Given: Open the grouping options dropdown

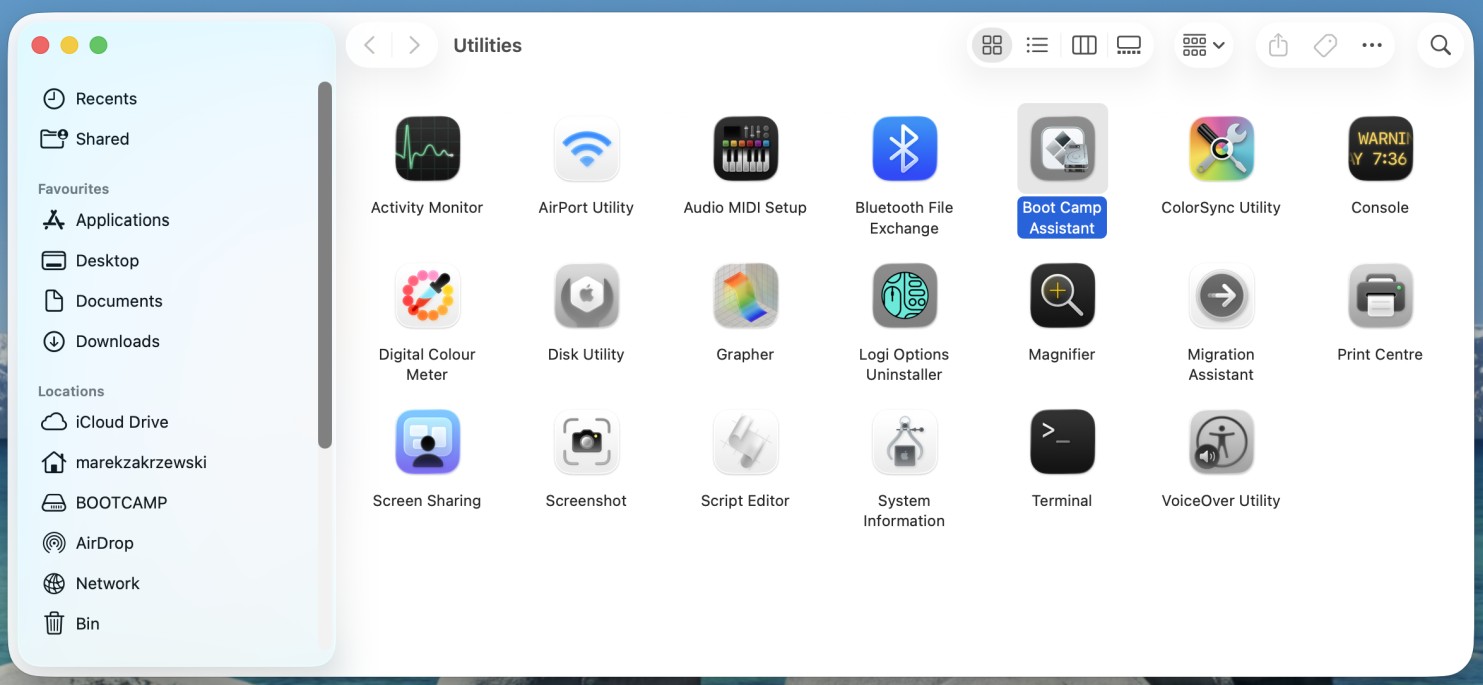Looking at the screenshot, I should click(1203, 44).
